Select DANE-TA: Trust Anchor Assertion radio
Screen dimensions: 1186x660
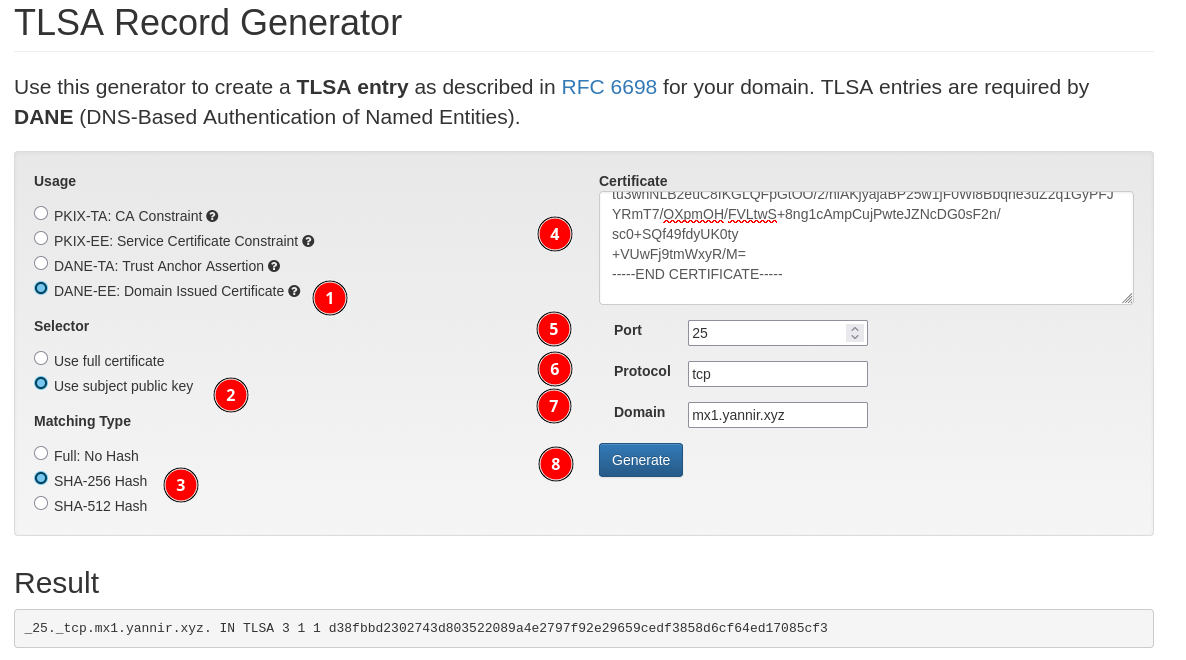click(41, 263)
